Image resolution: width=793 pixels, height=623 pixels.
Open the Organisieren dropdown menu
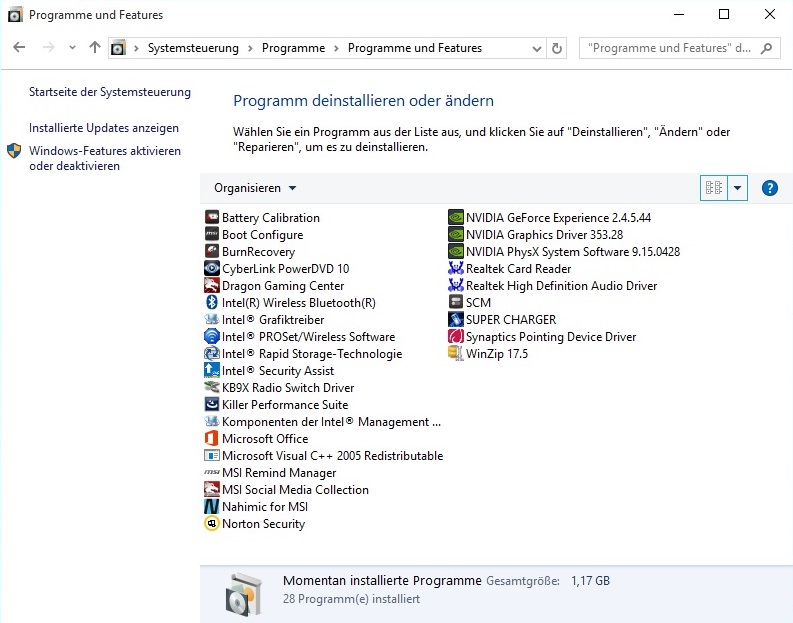255,188
